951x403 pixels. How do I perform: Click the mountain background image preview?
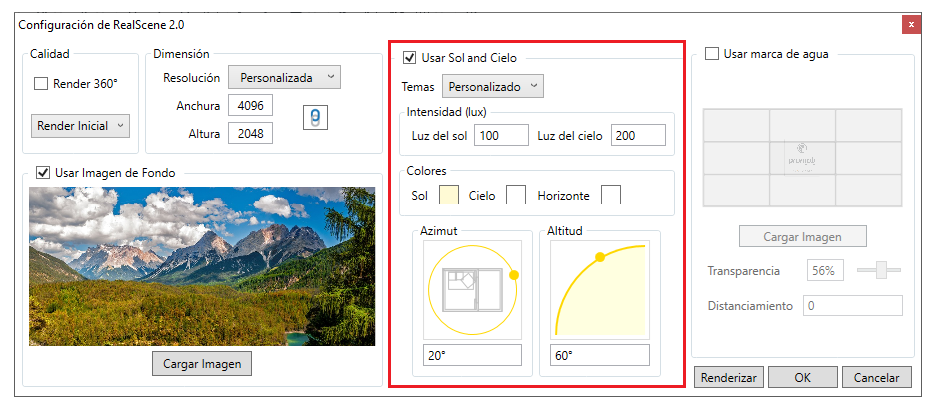click(202, 266)
